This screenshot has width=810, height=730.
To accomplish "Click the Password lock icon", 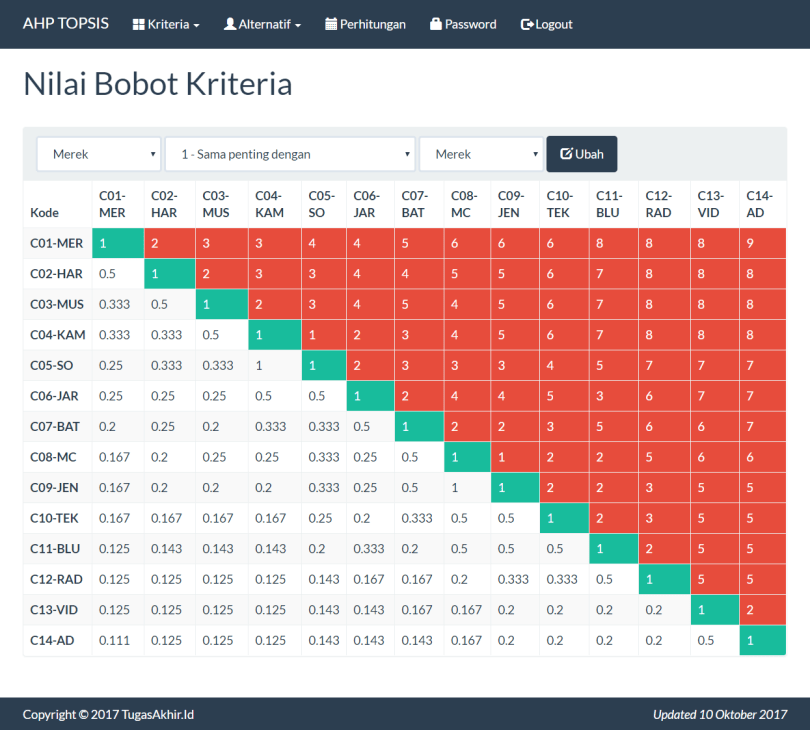I will pos(436,24).
